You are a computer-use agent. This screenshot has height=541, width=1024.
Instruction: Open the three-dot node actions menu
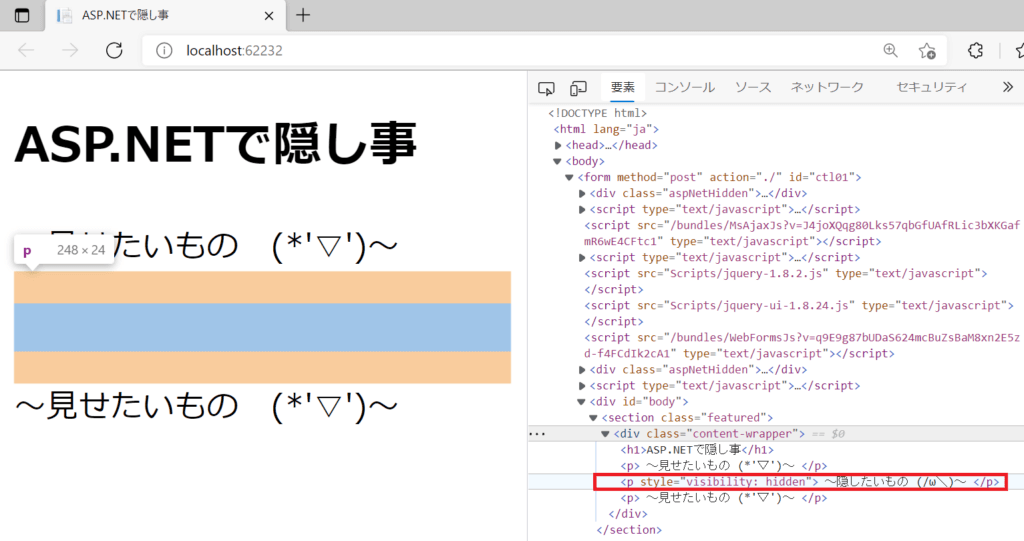(x=537, y=434)
